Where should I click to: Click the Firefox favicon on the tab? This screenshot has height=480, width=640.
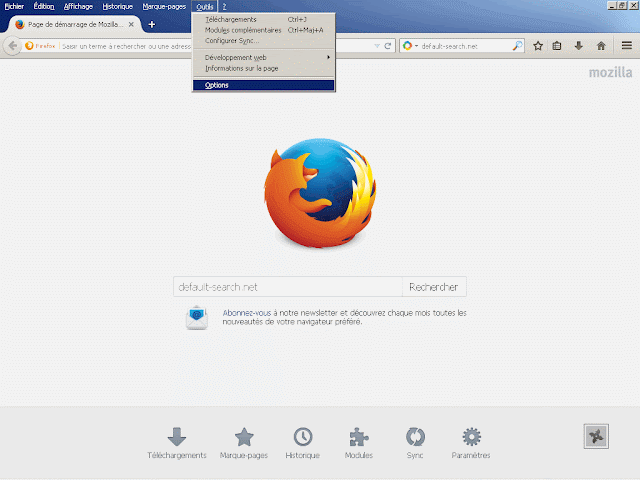[20, 24]
